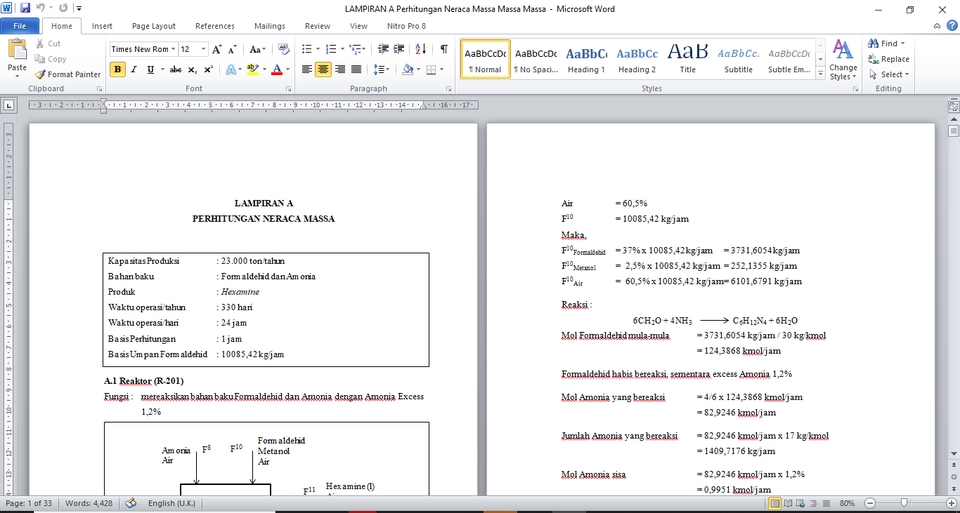Image resolution: width=960 pixels, height=513 pixels.
Task: Click the ruler tab selector icon
Action: point(9,105)
